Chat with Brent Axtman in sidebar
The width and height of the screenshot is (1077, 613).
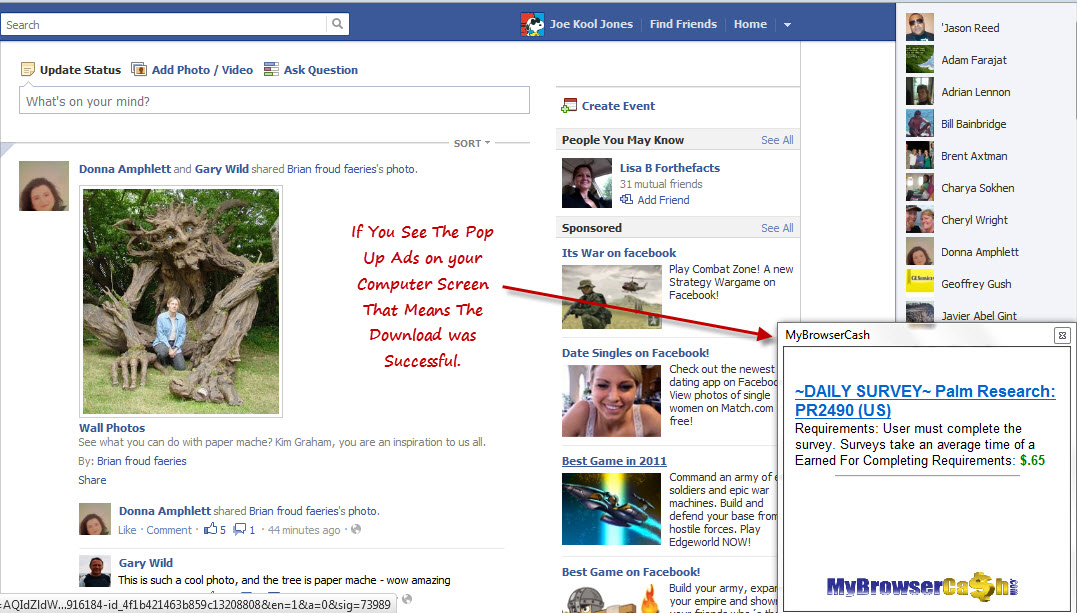click(x=974, y=156)
